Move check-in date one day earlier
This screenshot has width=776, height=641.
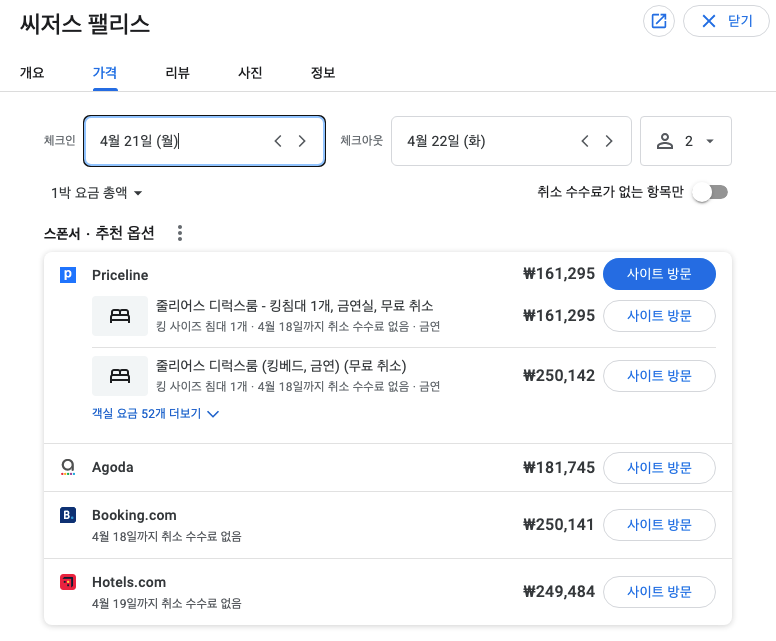point(278,141)
